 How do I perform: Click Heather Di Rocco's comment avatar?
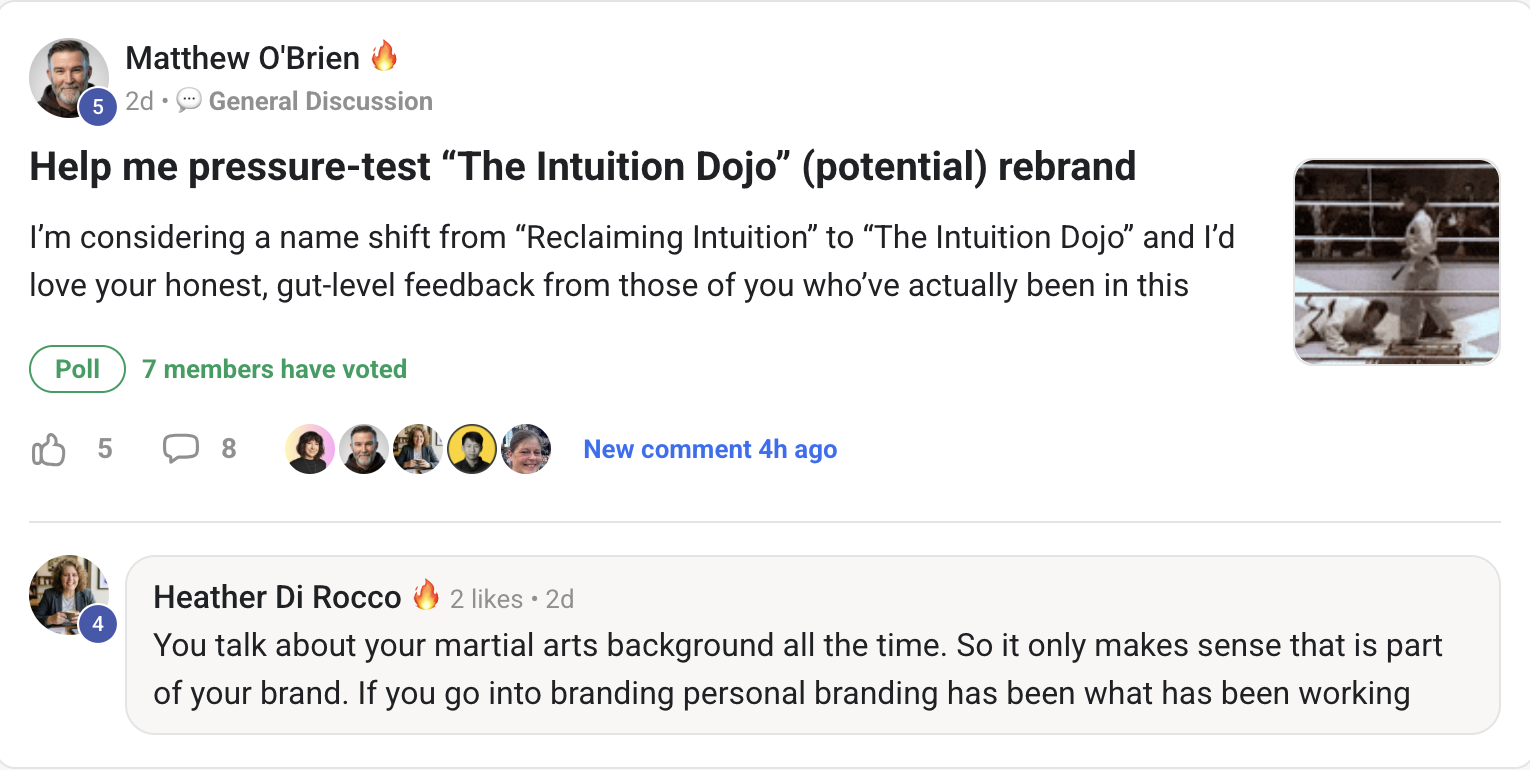pos(66,592)
